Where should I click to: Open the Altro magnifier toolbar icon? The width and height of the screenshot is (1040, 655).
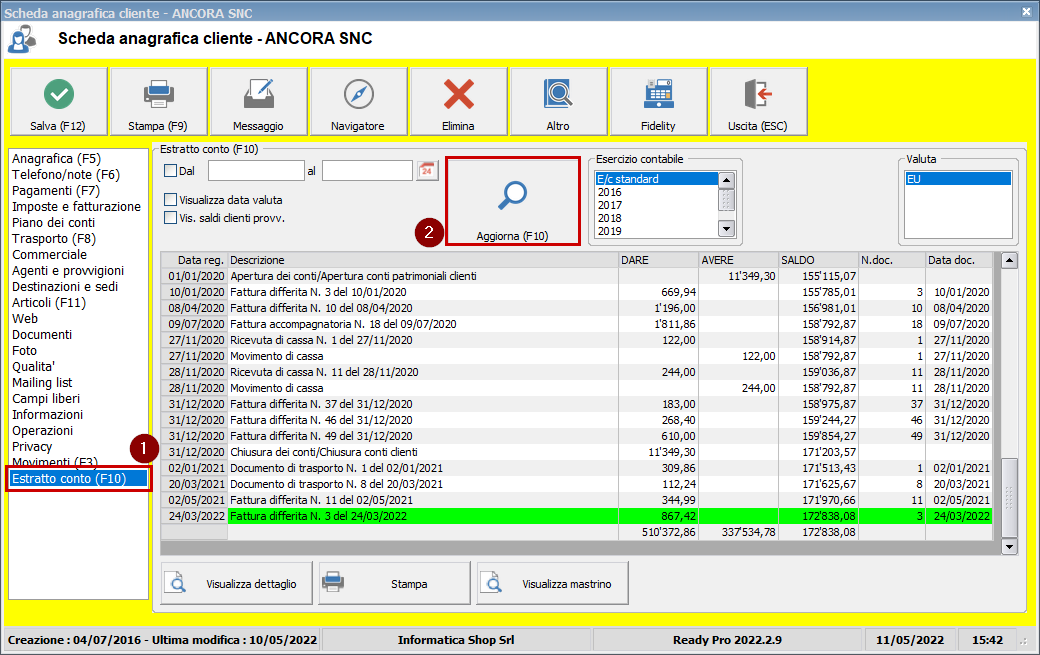point(557,92)
